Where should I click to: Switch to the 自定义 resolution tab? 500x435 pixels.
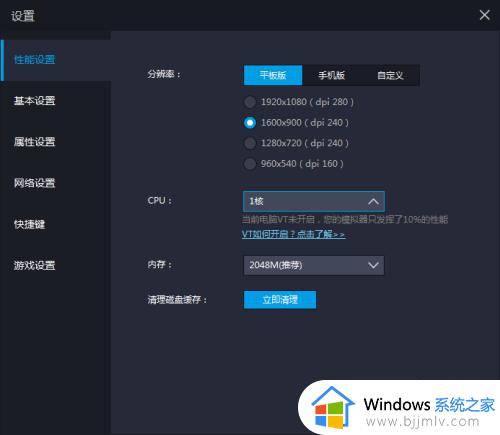[390, 75]
